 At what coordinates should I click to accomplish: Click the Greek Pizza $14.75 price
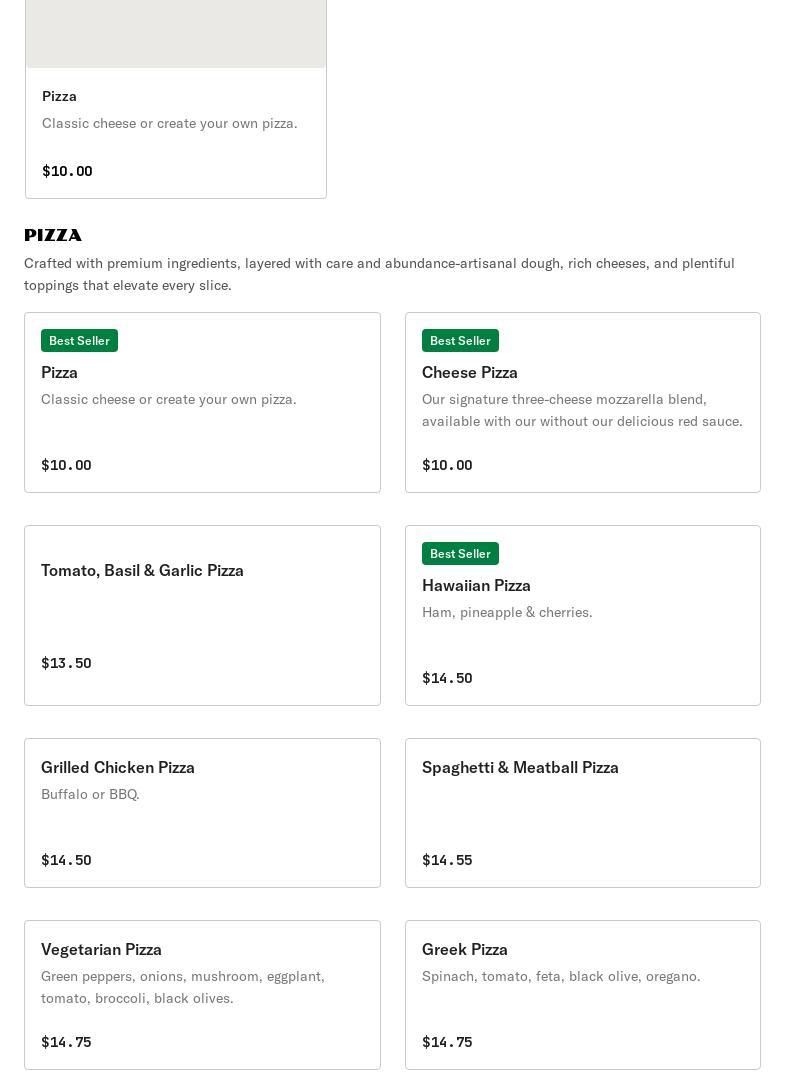(x=447, y=1042)
